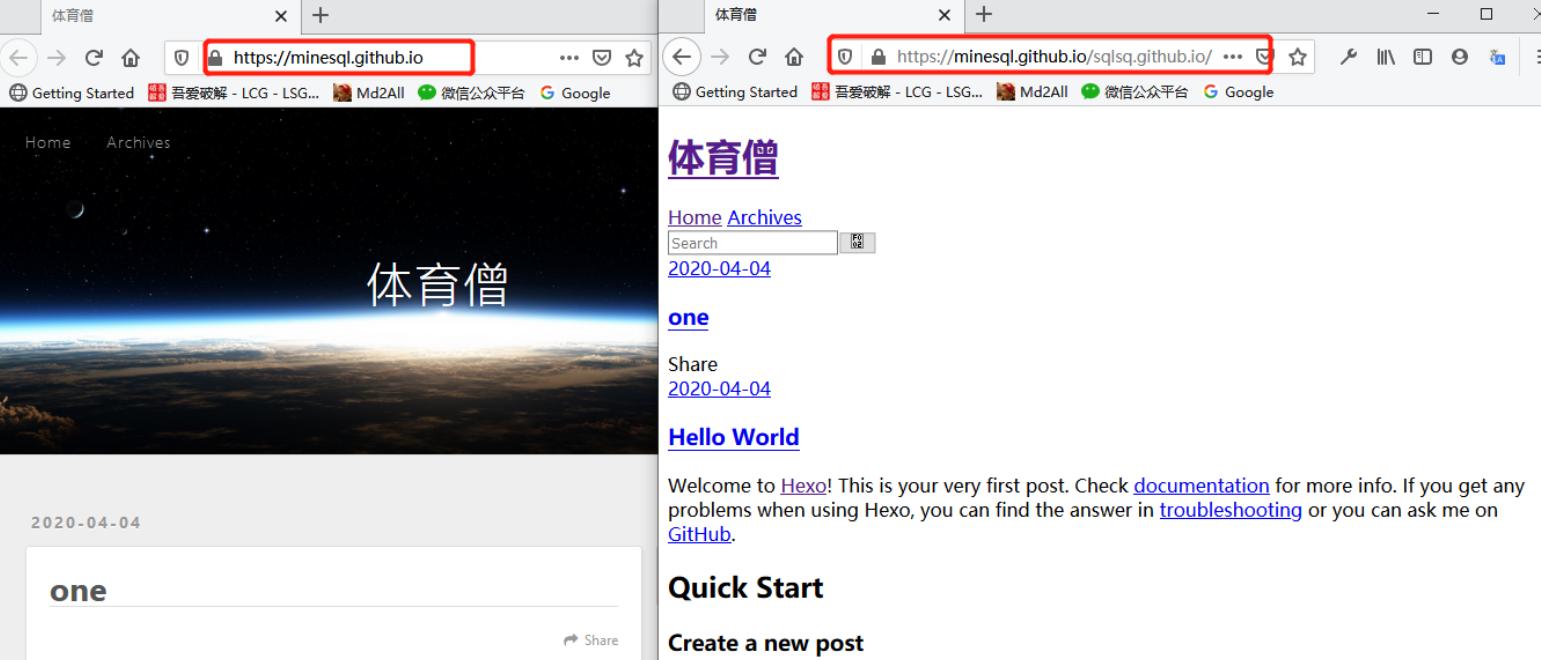
Task: Open the 'one' post title on left page
Action: [78, 591]
